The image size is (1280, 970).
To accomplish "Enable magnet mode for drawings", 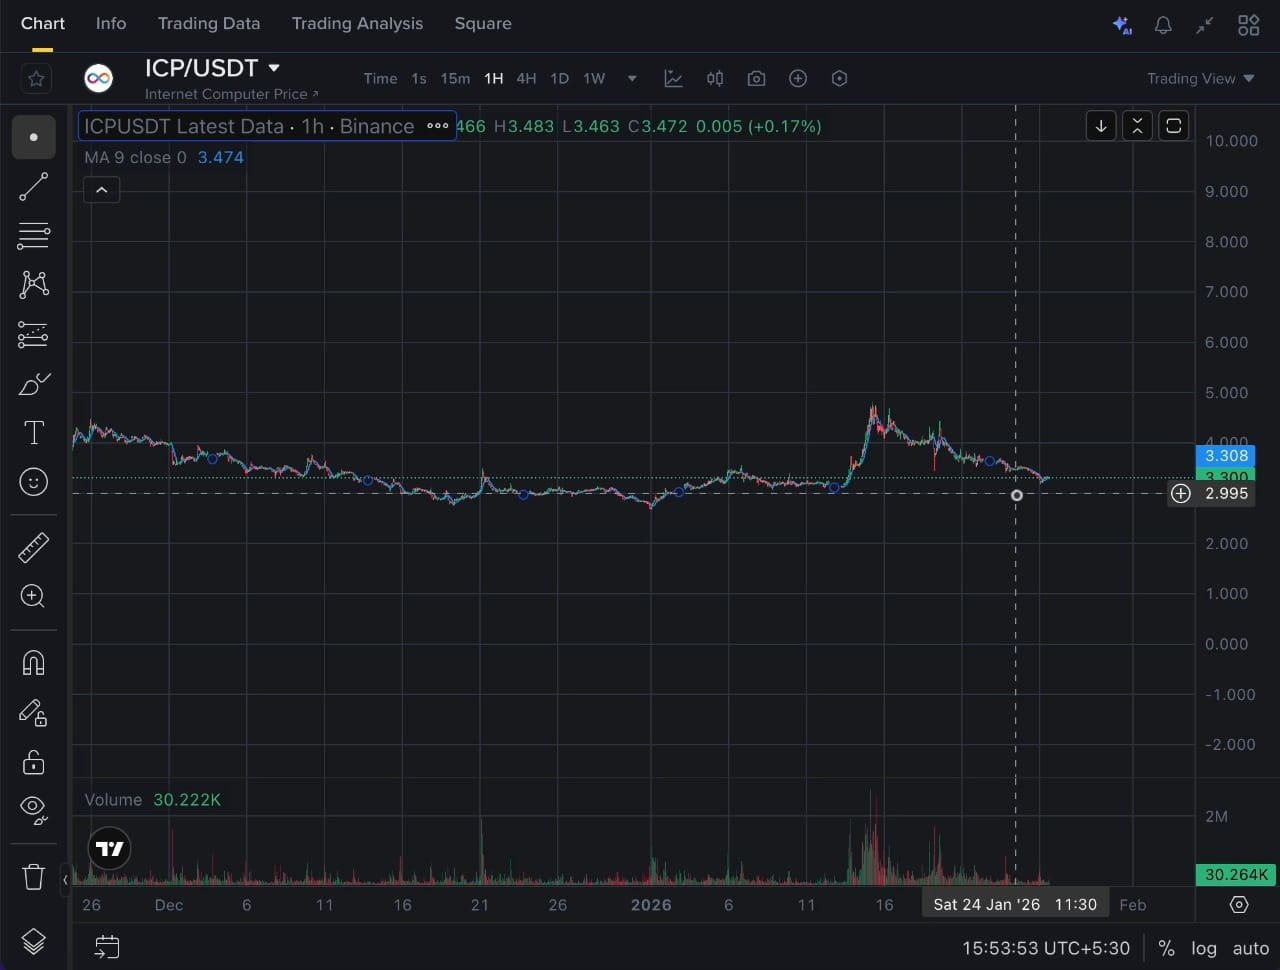I will [33, 662].
